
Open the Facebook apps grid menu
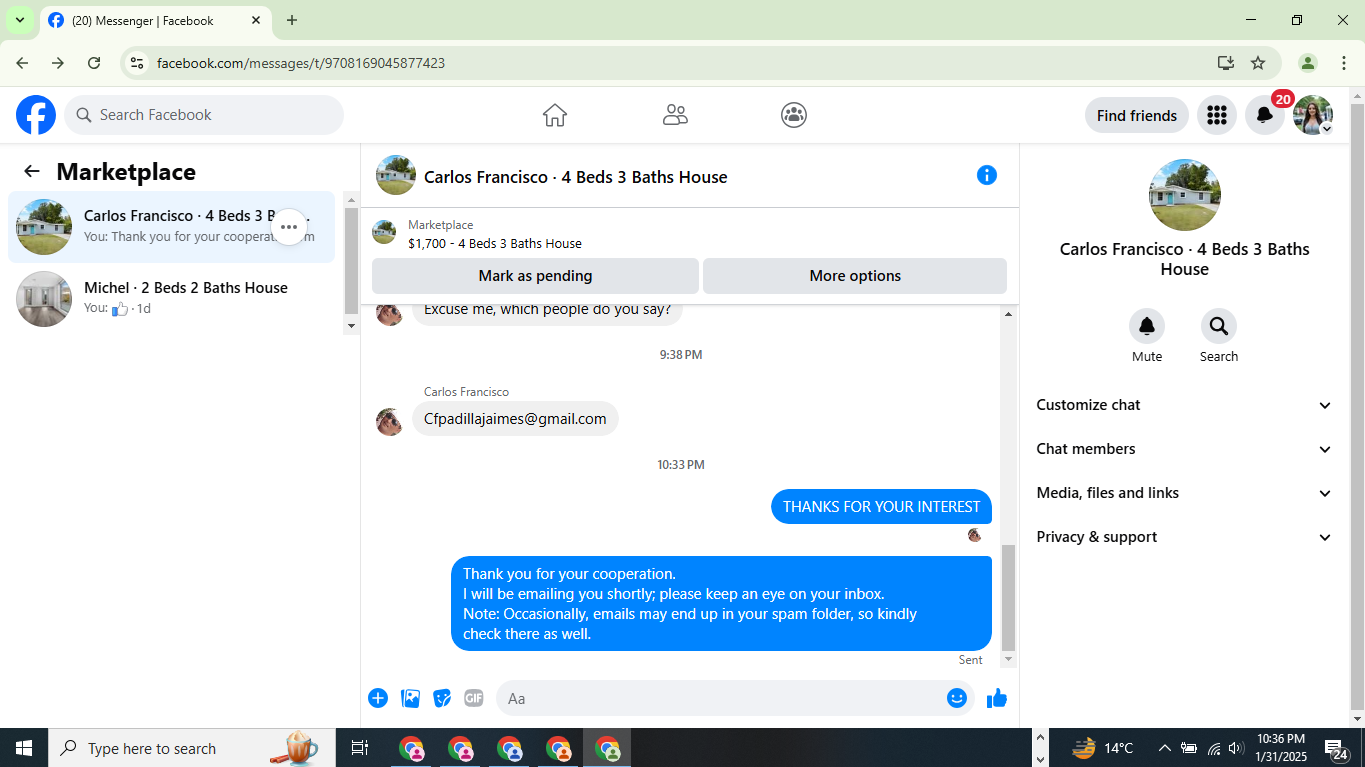[1217, 115]
